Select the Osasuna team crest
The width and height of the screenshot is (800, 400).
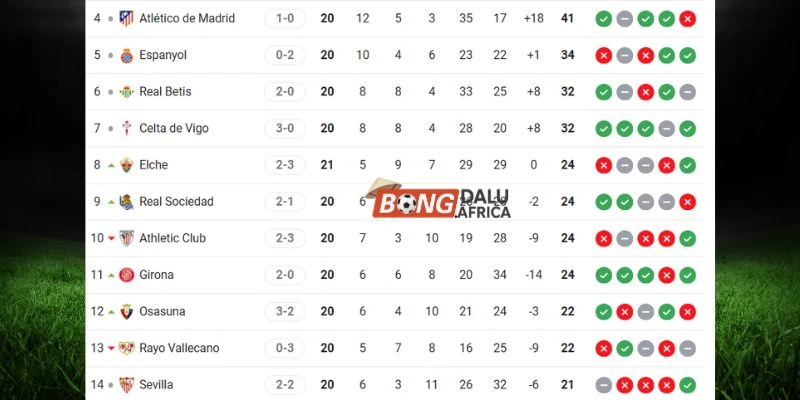coord(126,311)
